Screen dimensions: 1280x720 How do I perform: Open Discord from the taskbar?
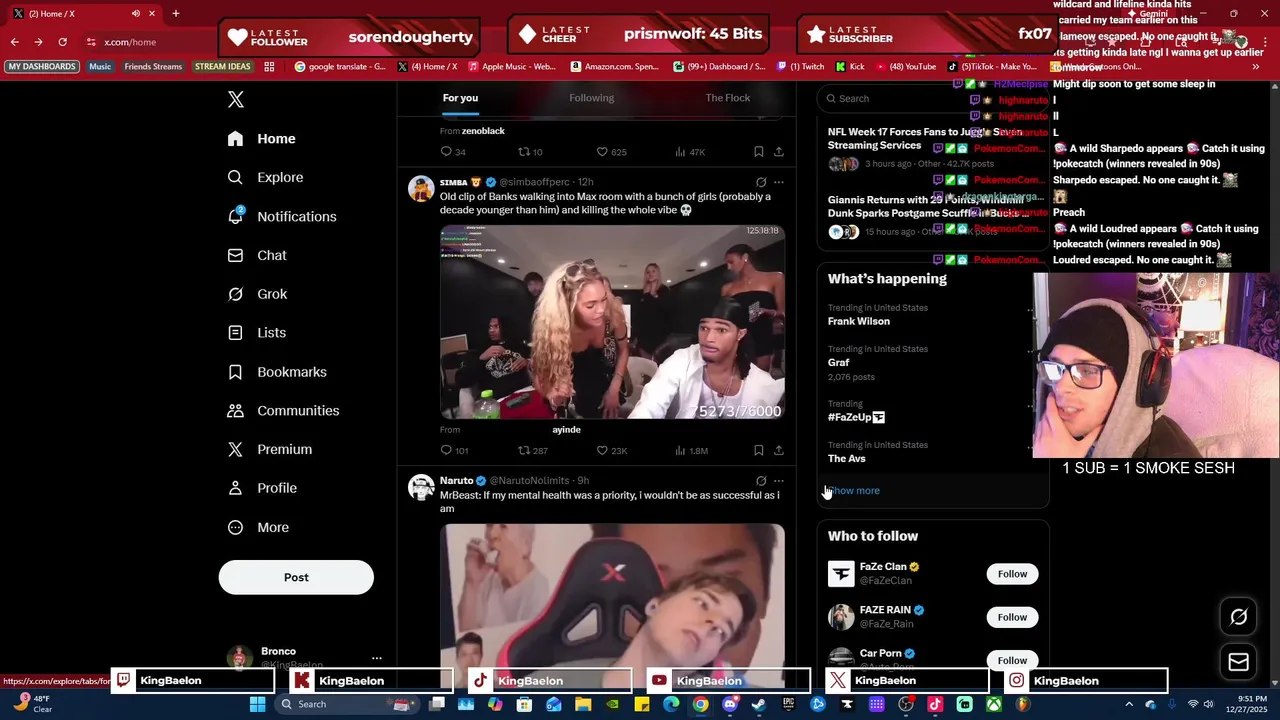(x=730, y=704)
